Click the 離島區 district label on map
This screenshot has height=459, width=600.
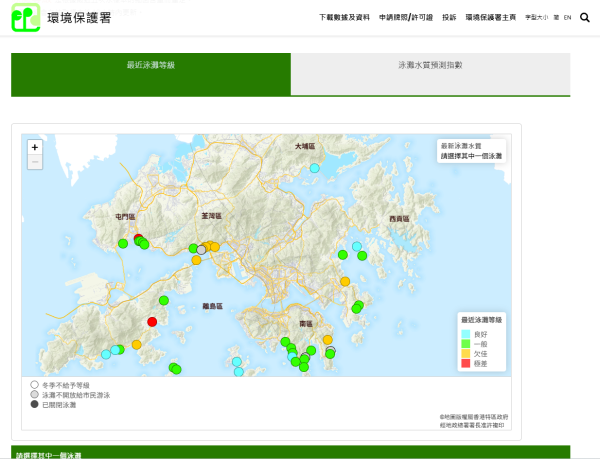click(x=212, y=306)
